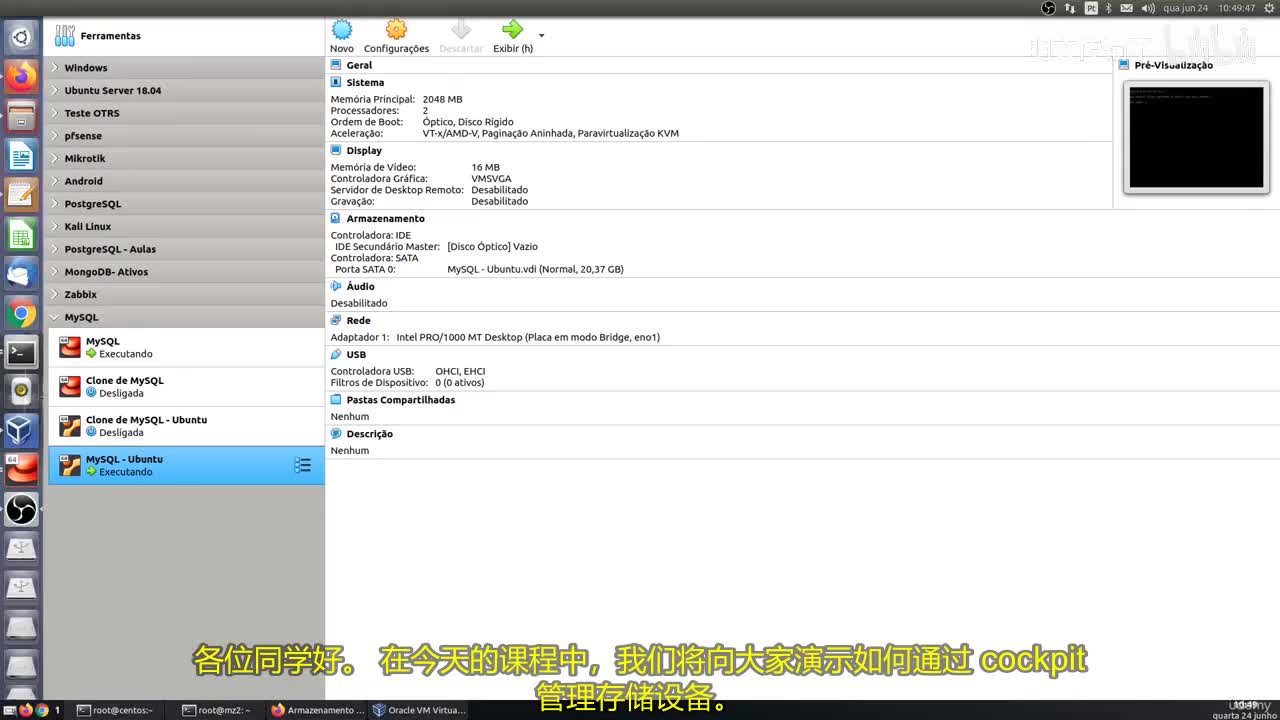Switch to root@centos terminal in taskbar

point(115,710)
